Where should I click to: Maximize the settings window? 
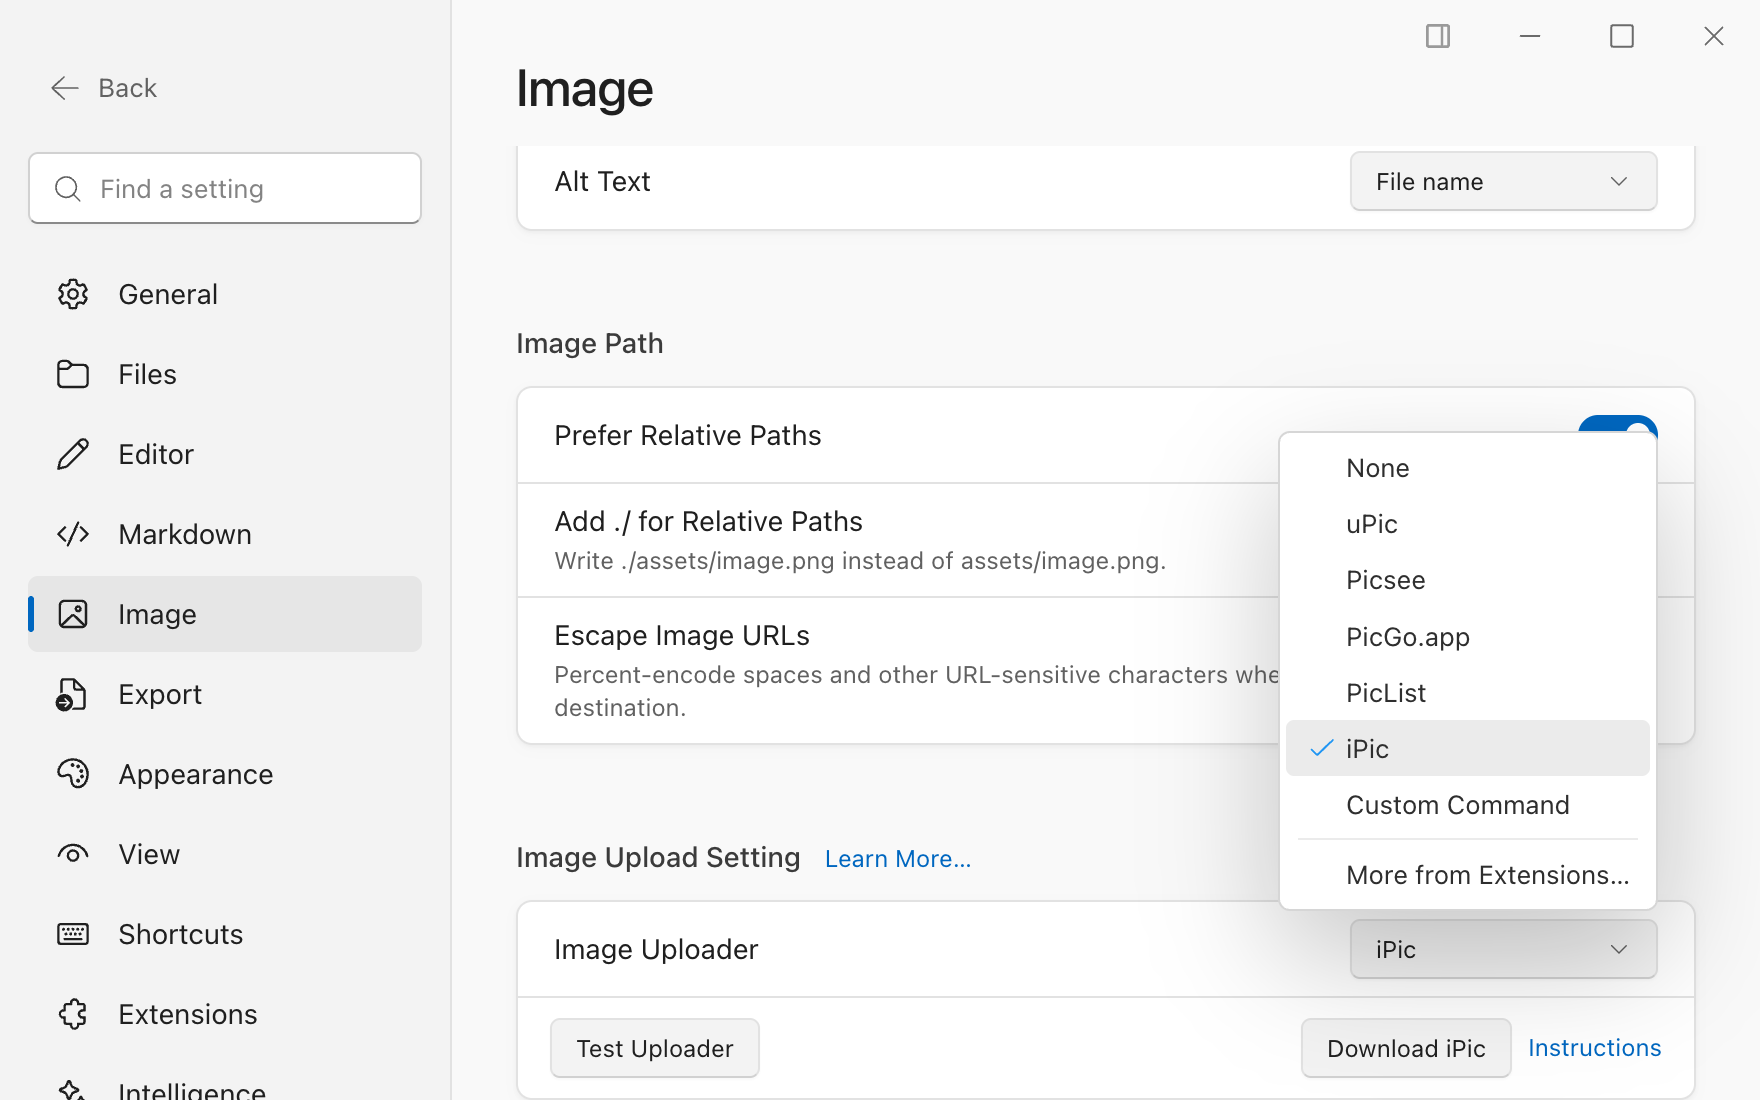pos(1622,36)
